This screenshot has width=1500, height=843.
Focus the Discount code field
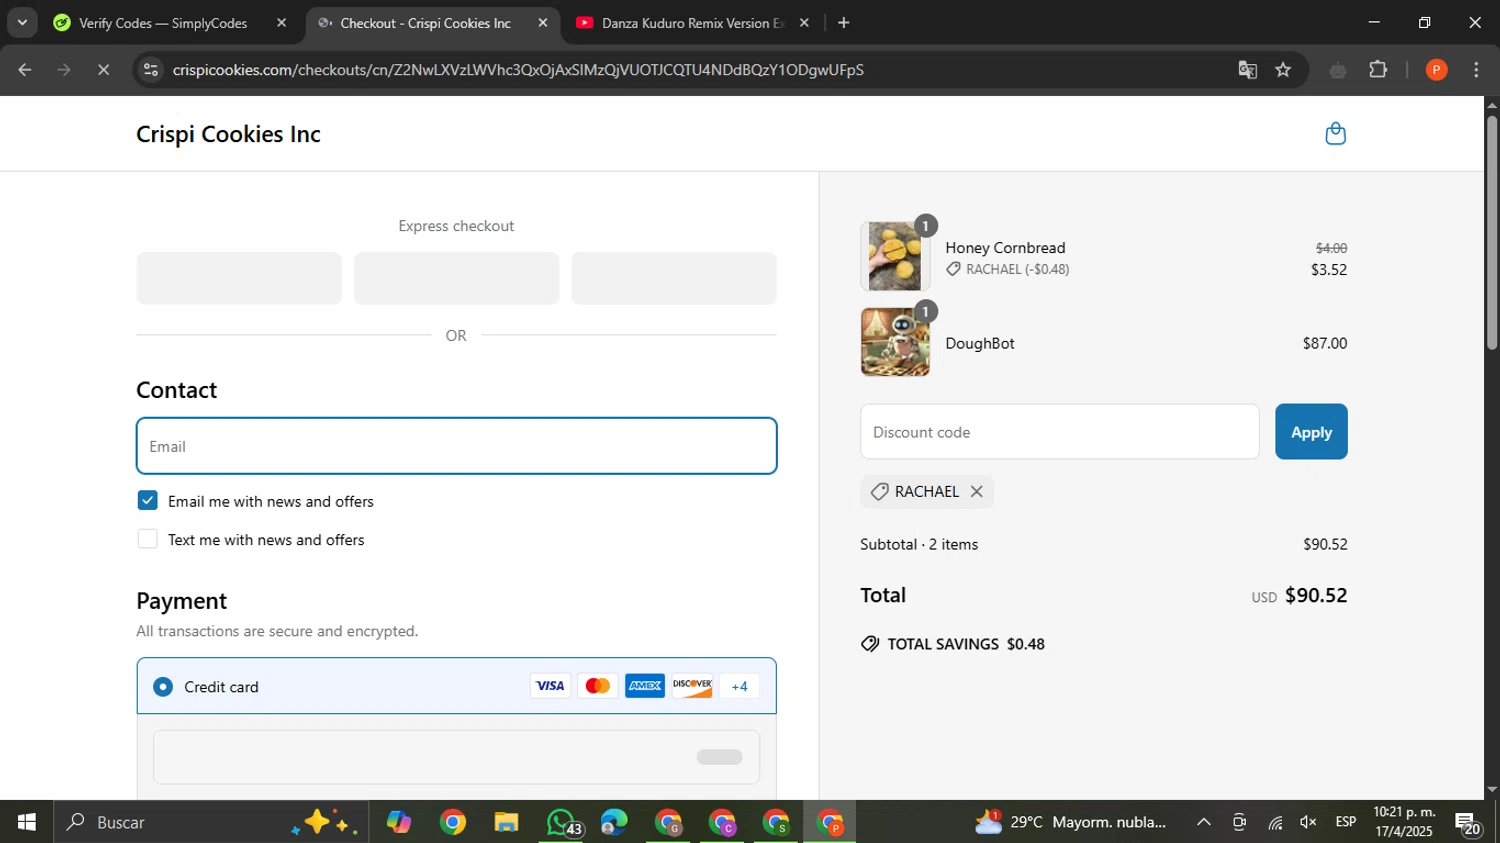click(x=1059, y=432)
